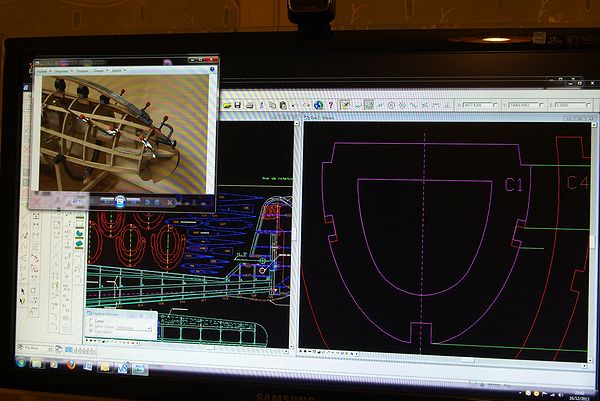Click scroll-down arrow of left drawing view
600x401 pixels.
pos(292,346)
